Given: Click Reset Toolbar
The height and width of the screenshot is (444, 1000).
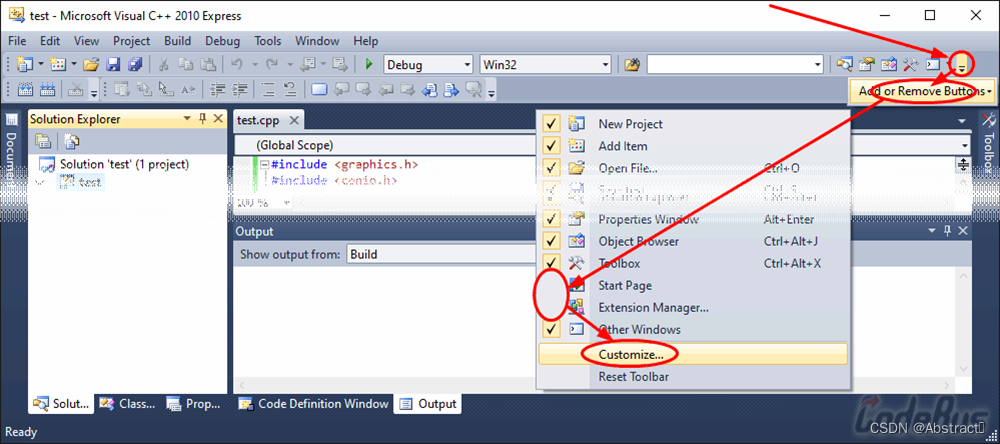Looking at the screenshot, I should [633, 377].
